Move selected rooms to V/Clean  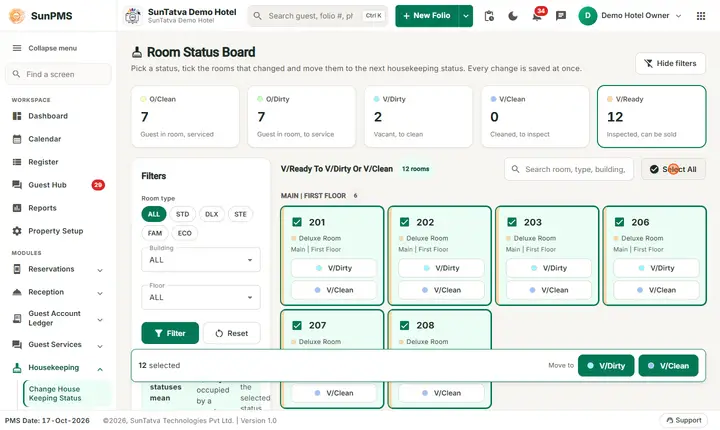coord(669,366)
